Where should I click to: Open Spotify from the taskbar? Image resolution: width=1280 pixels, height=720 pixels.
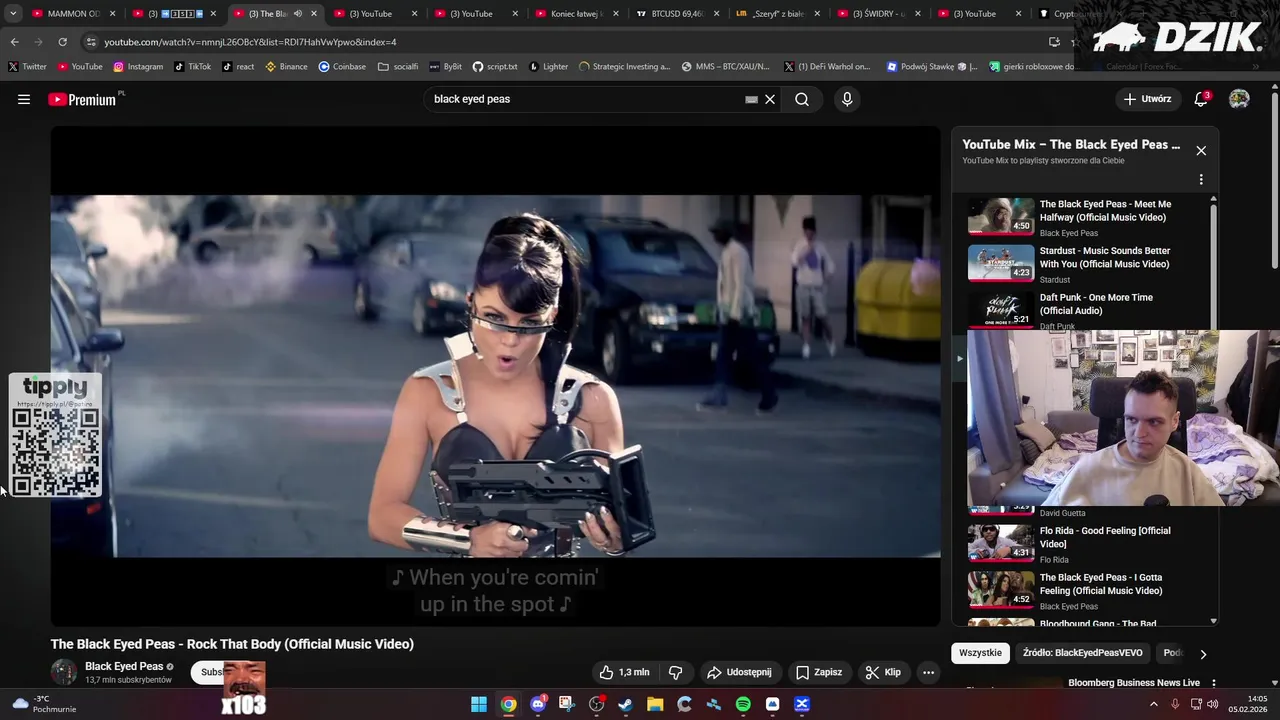tap(743, 704)
